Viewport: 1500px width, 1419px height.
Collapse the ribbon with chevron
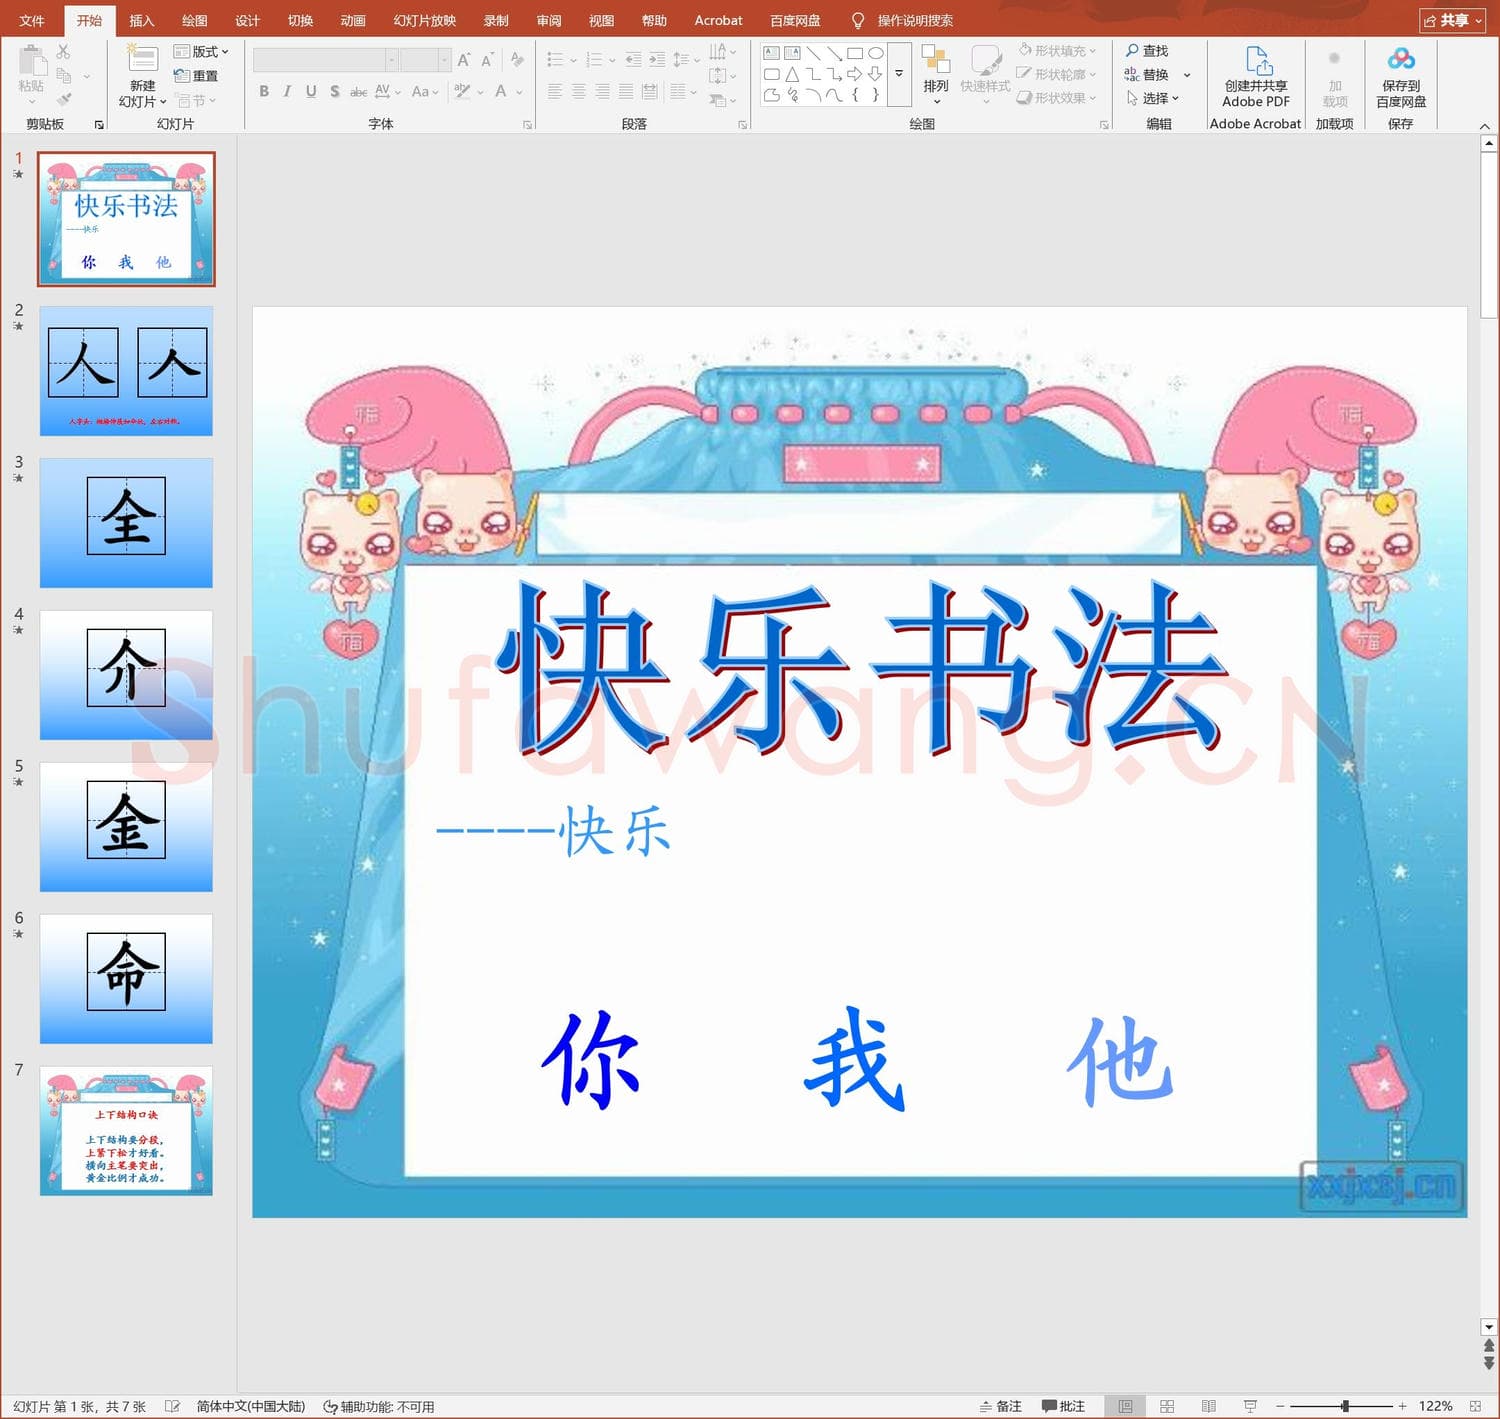1485,126
